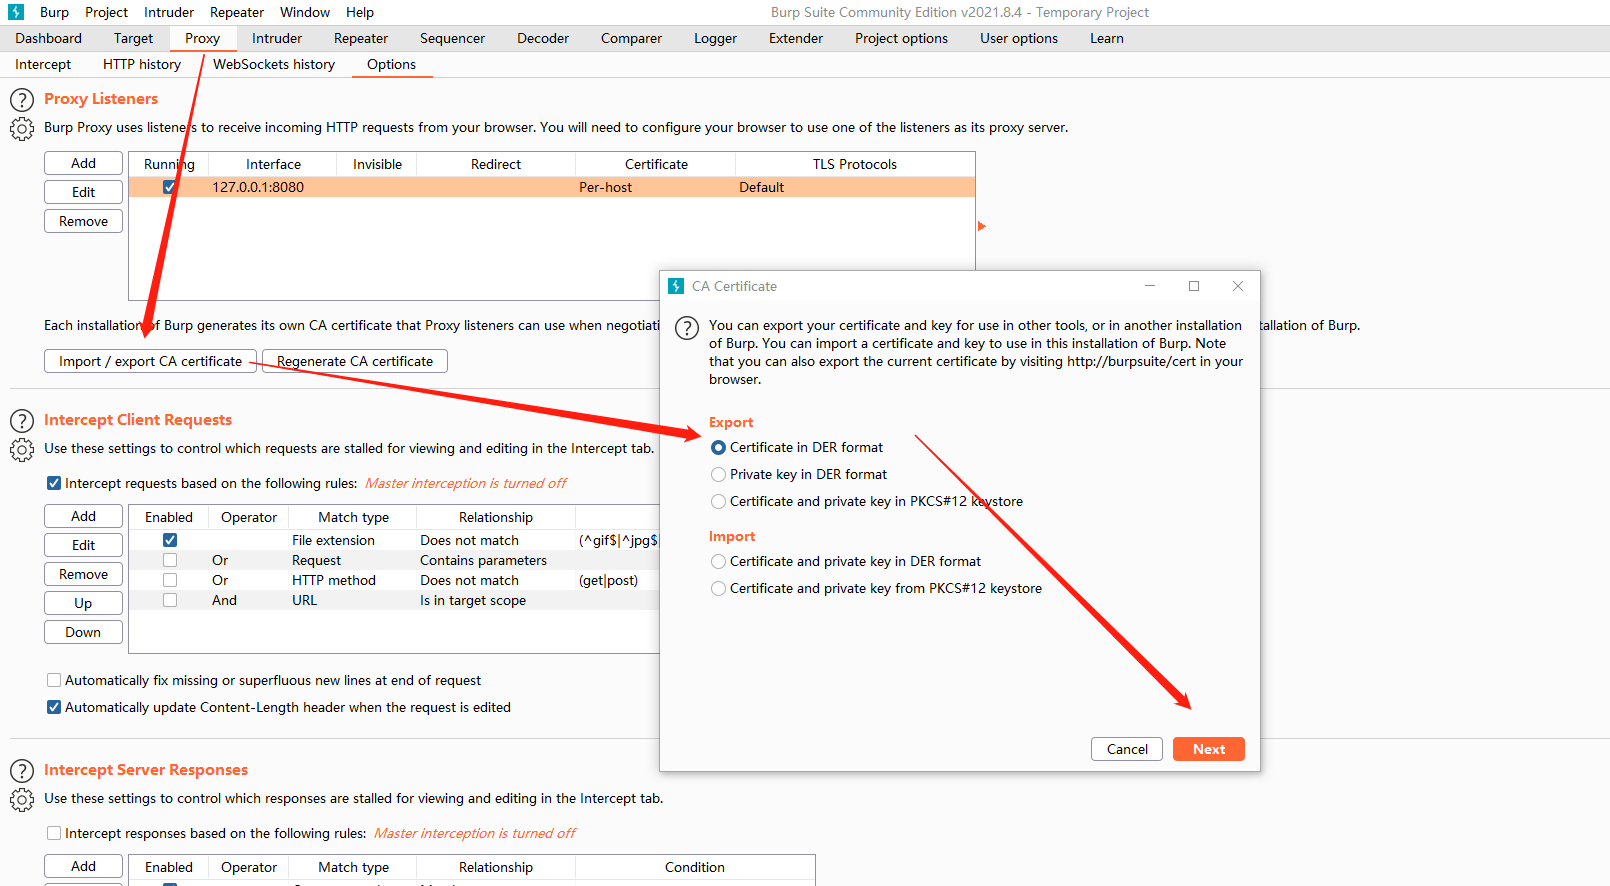
Task: Switch to the Extender tab
Action: (796, 38)
